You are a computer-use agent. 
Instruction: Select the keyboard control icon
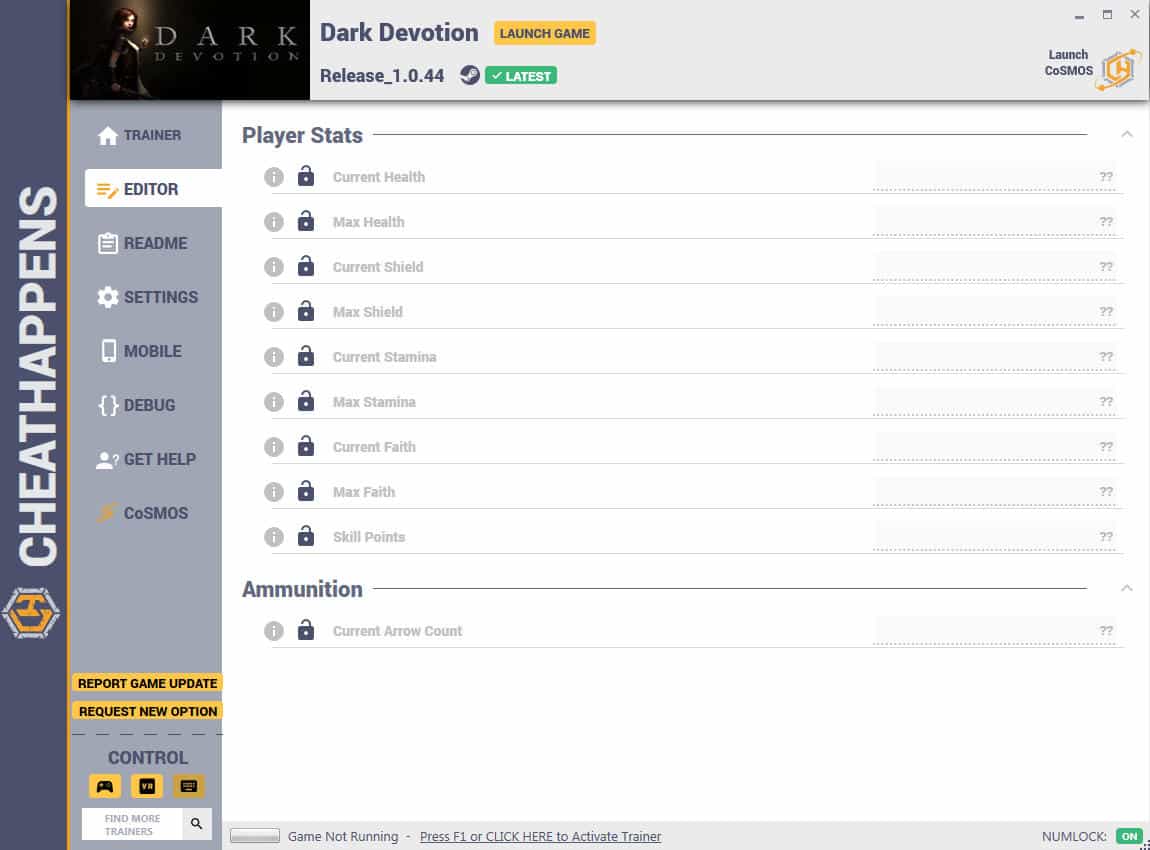click(x=188, y=786)
